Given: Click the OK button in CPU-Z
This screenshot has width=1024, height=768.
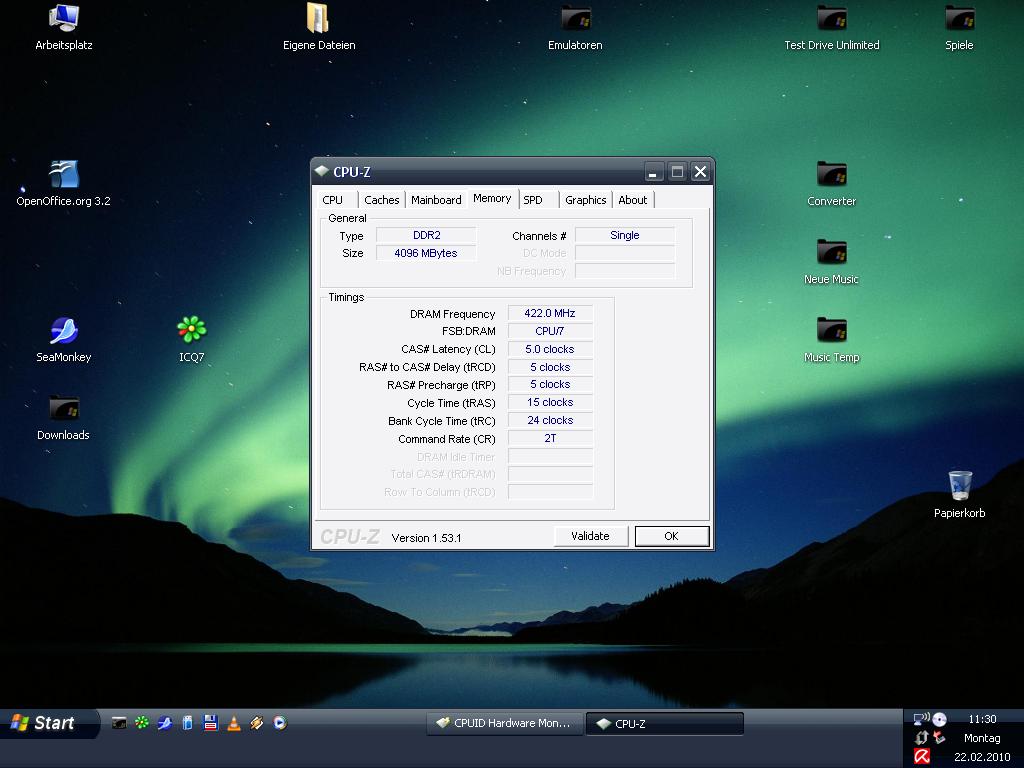Looking at the screenshot, I should (x=671, y=536).
